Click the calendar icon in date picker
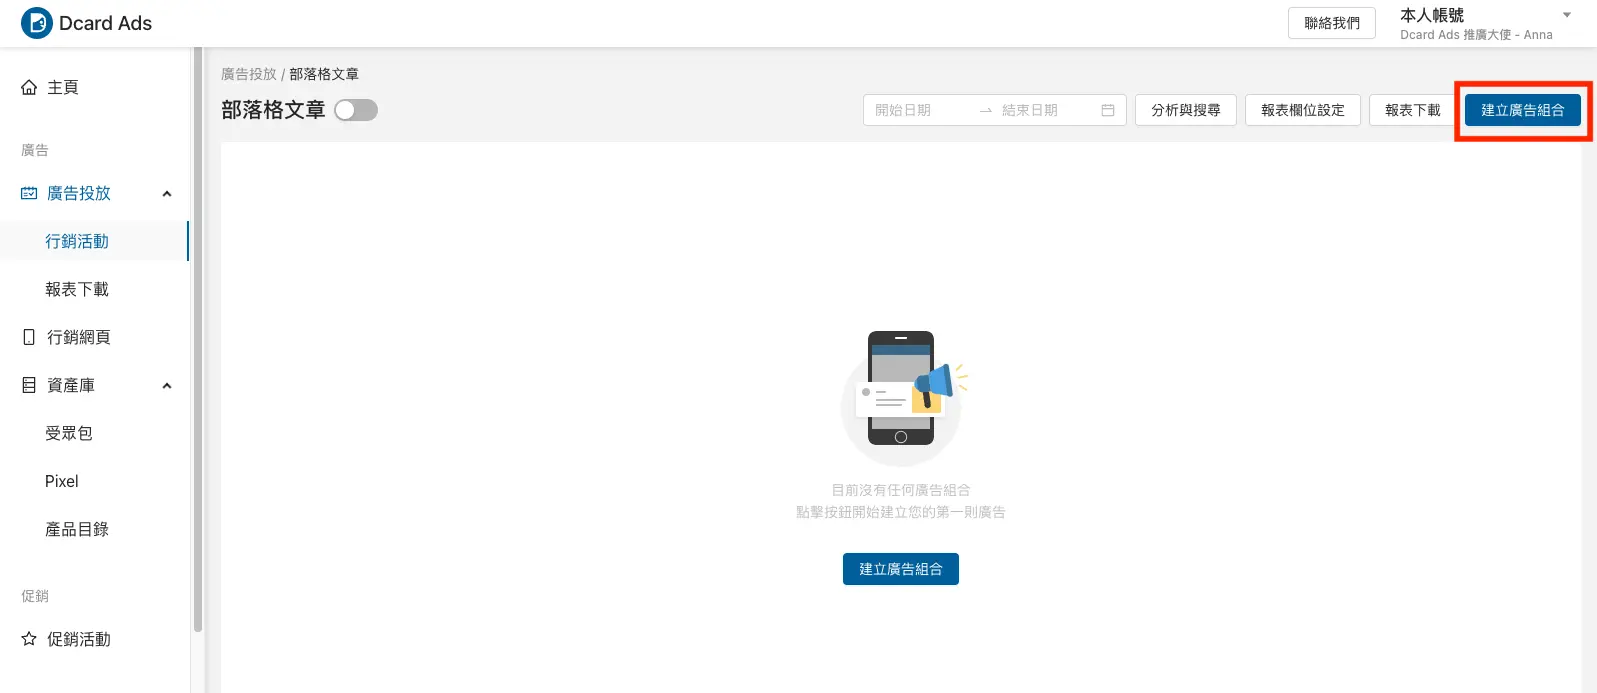Image resolution: width=1597 pixels, height=693 pixels. pyautogui.click(x=1107, y=110)
